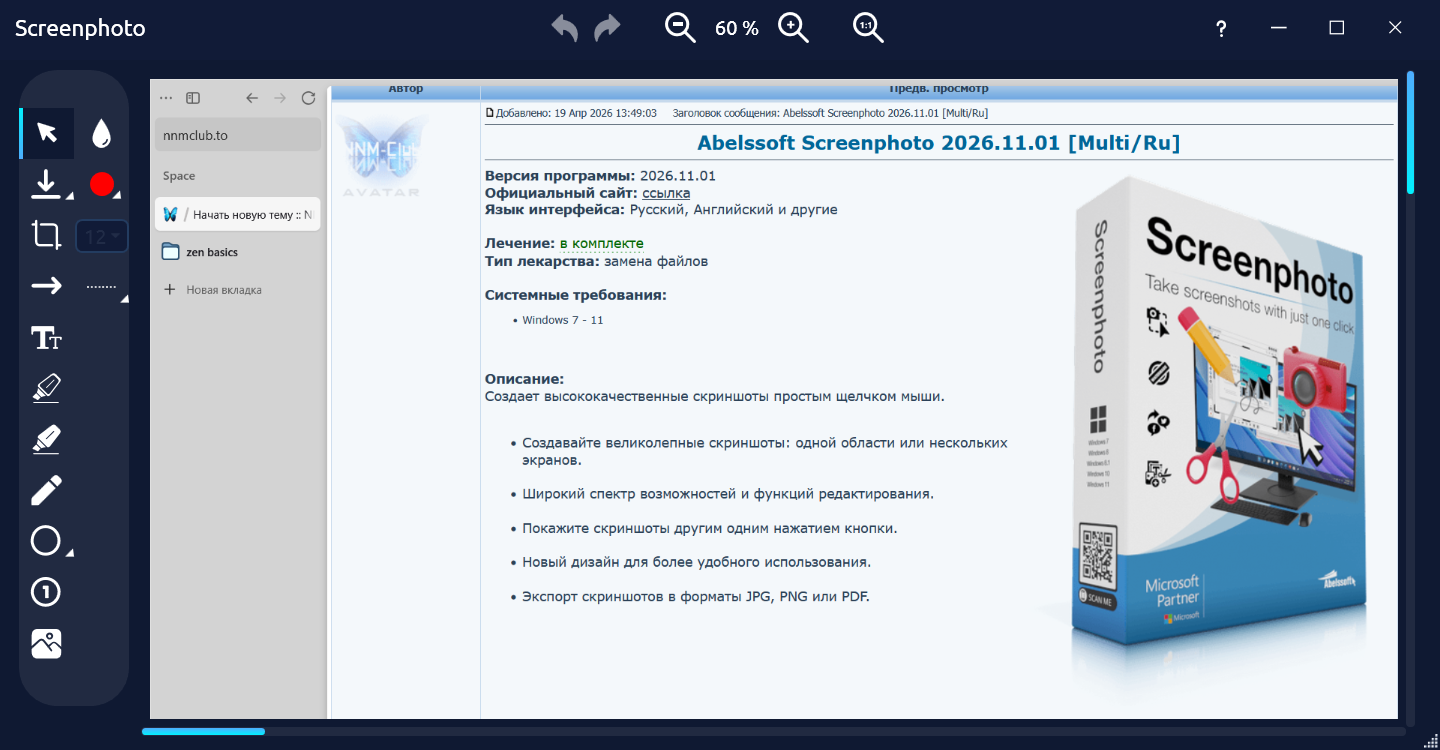Select the outlined highlighter marker tool
Viewport: 1440px width, 750px height.
[x=46, y=388]
